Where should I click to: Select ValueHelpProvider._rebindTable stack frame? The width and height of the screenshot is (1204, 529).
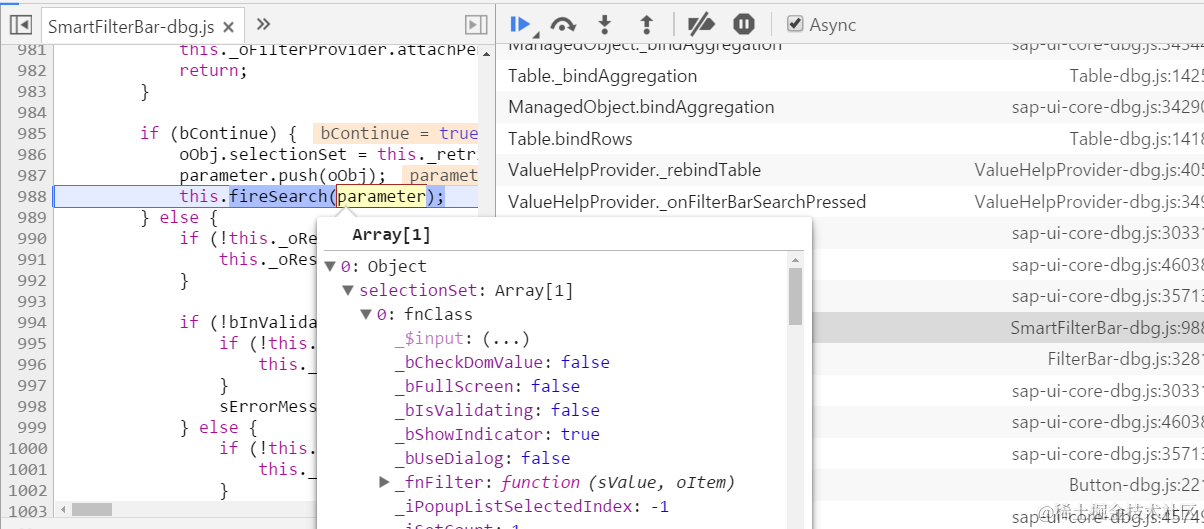coord(634,170)
